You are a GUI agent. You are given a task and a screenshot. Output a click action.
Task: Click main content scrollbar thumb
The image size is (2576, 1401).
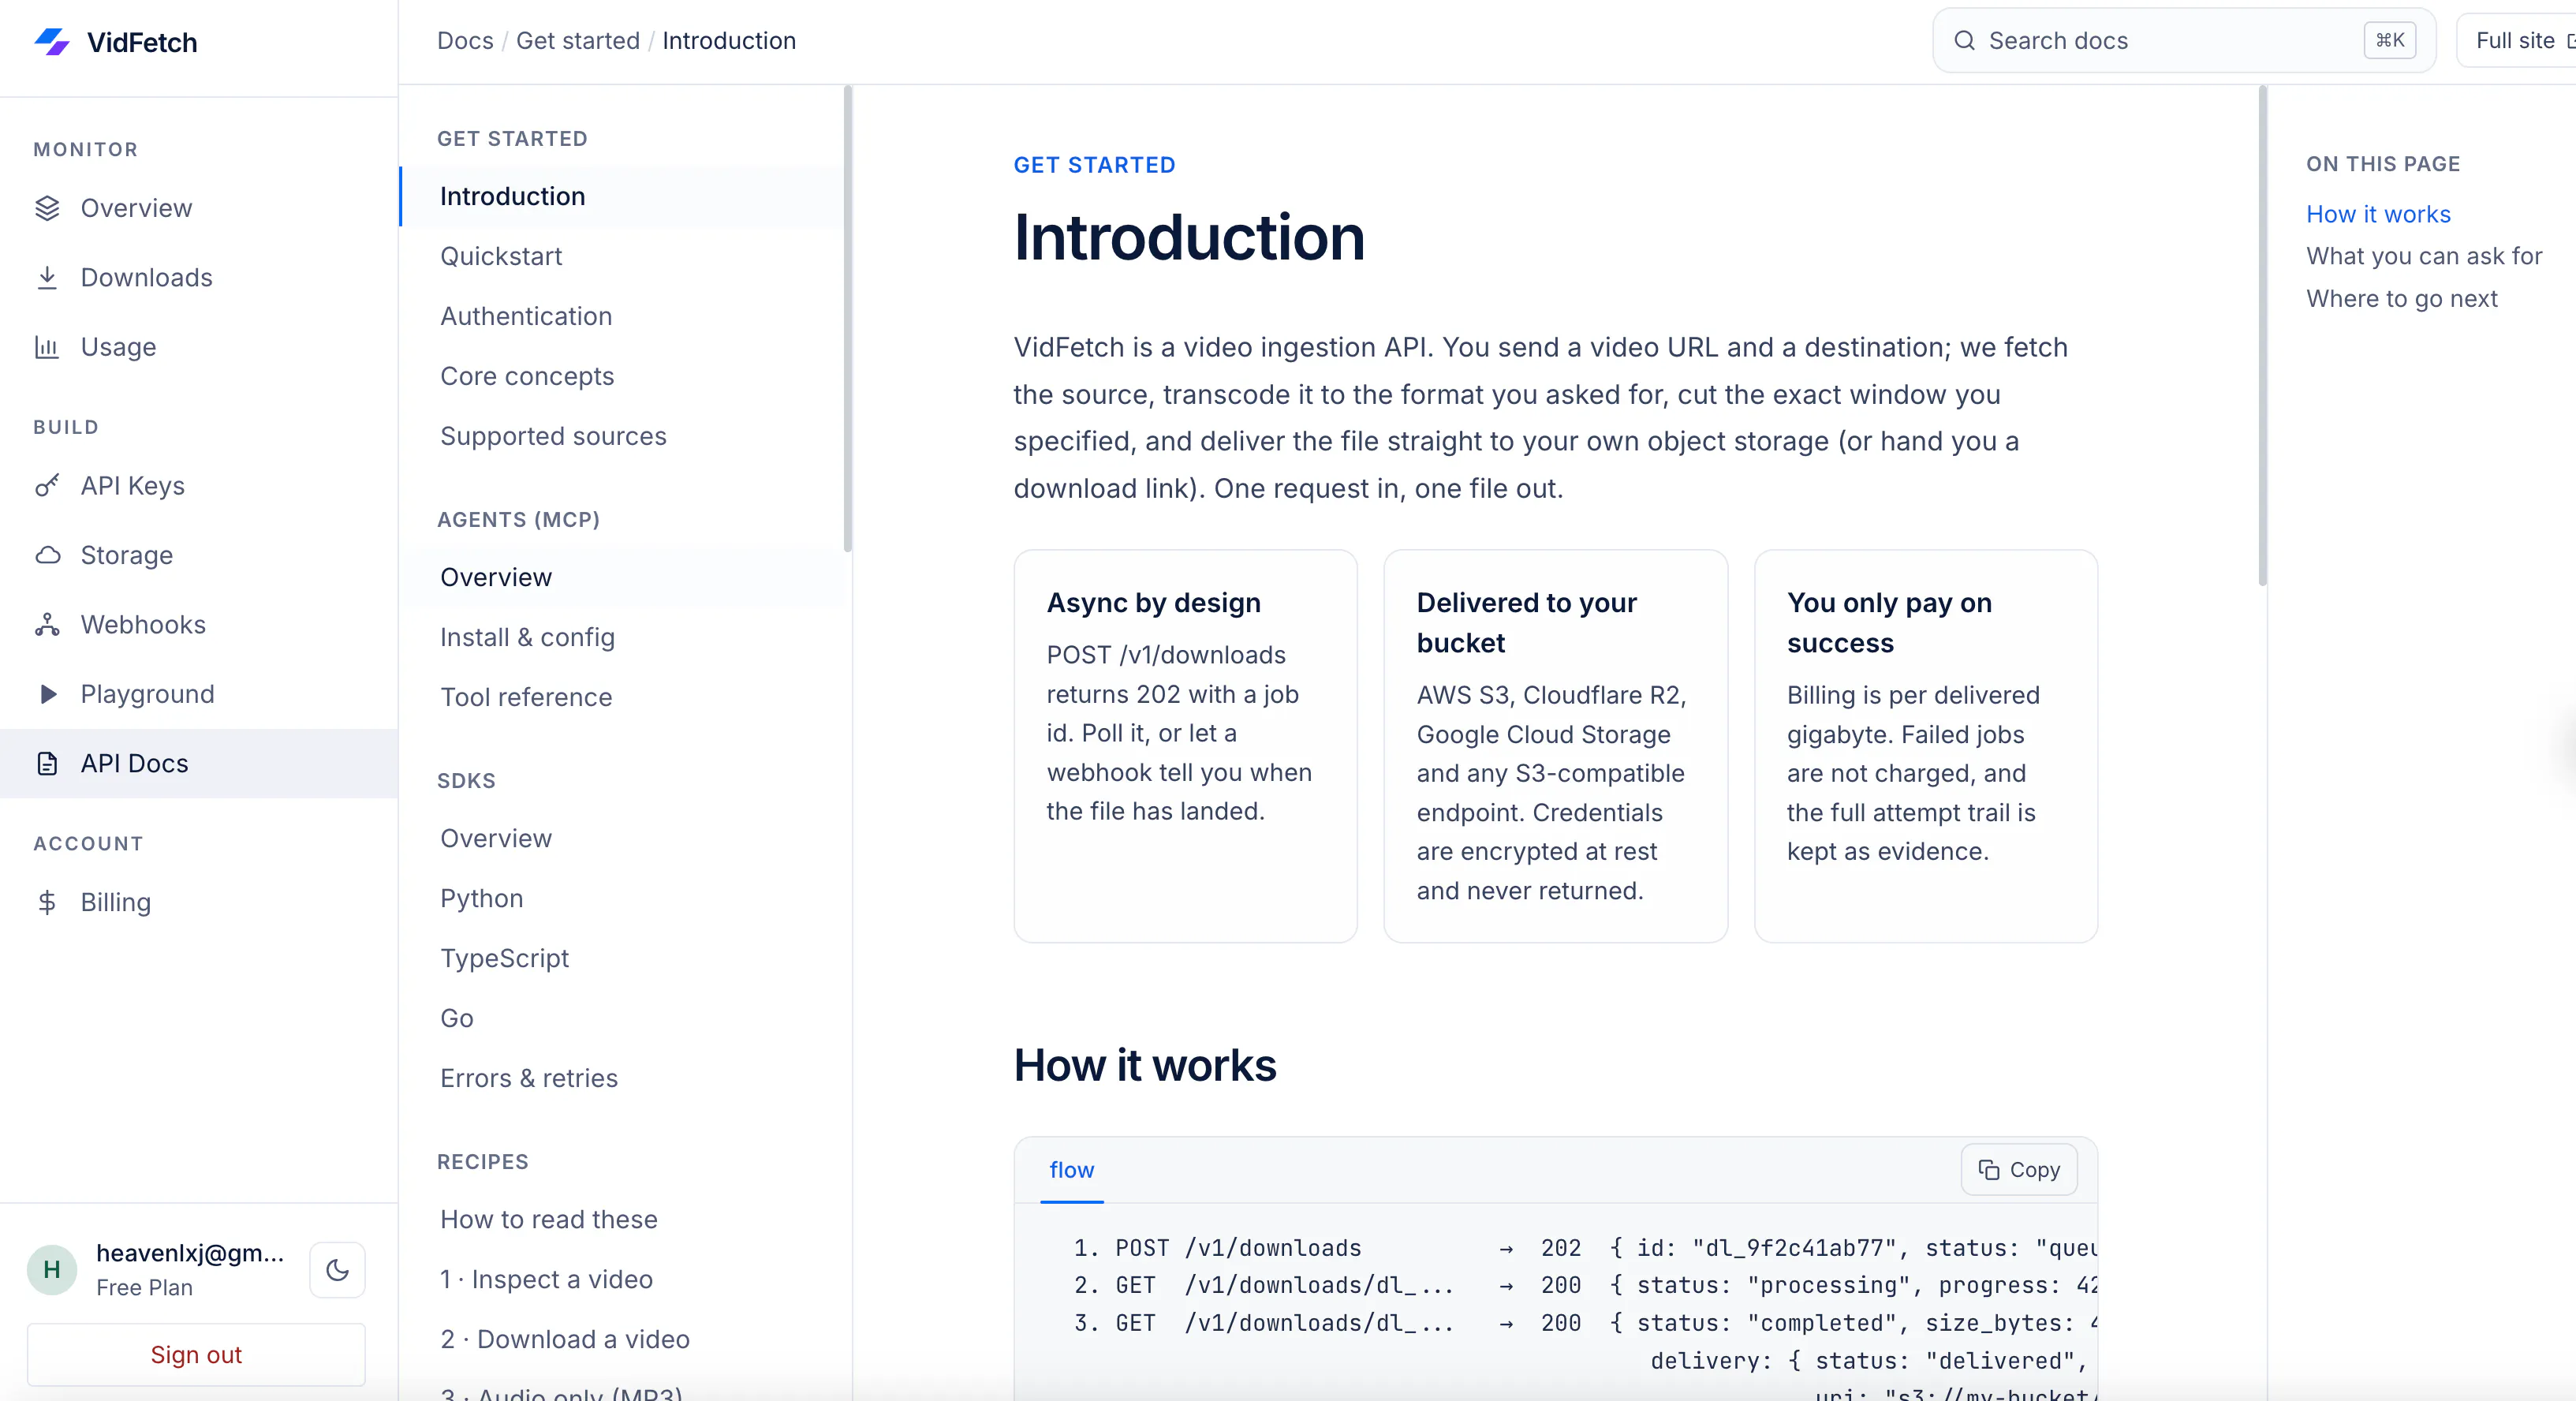pos(2262,335)
